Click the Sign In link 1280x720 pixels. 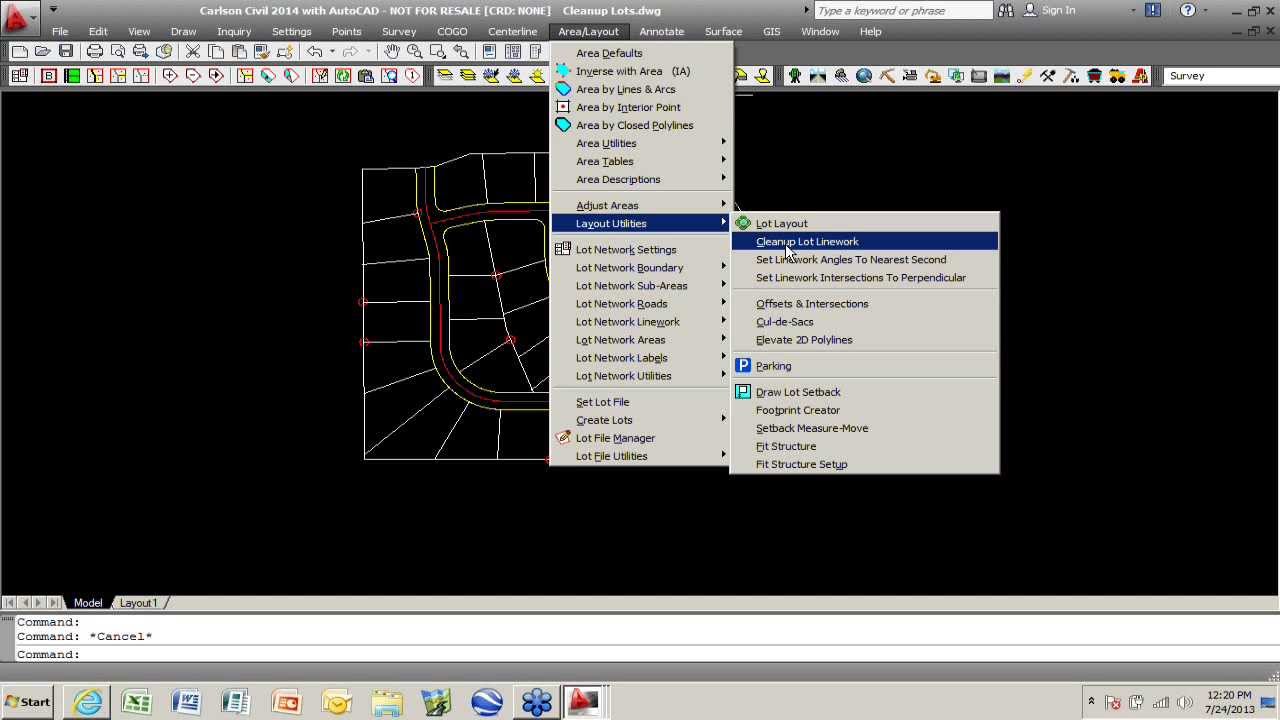[1058, 10]
